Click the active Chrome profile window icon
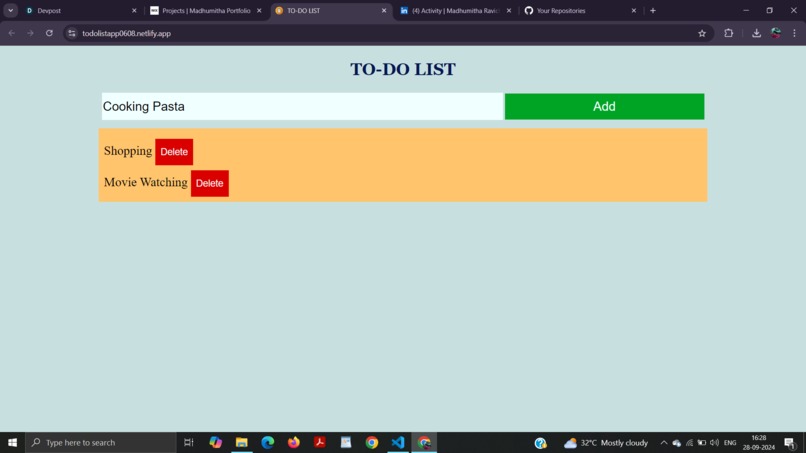 click(x=424, y=442)
